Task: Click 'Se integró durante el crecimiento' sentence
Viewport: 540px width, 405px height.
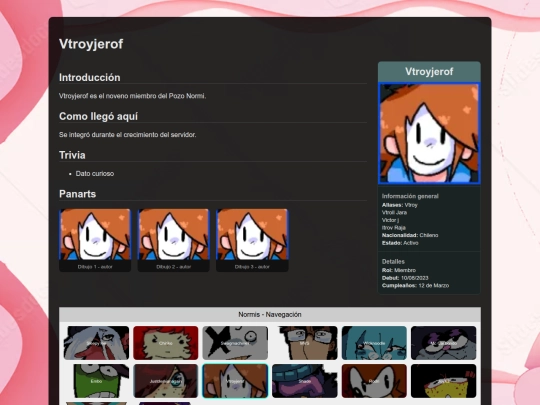Action: pos(127,135)
